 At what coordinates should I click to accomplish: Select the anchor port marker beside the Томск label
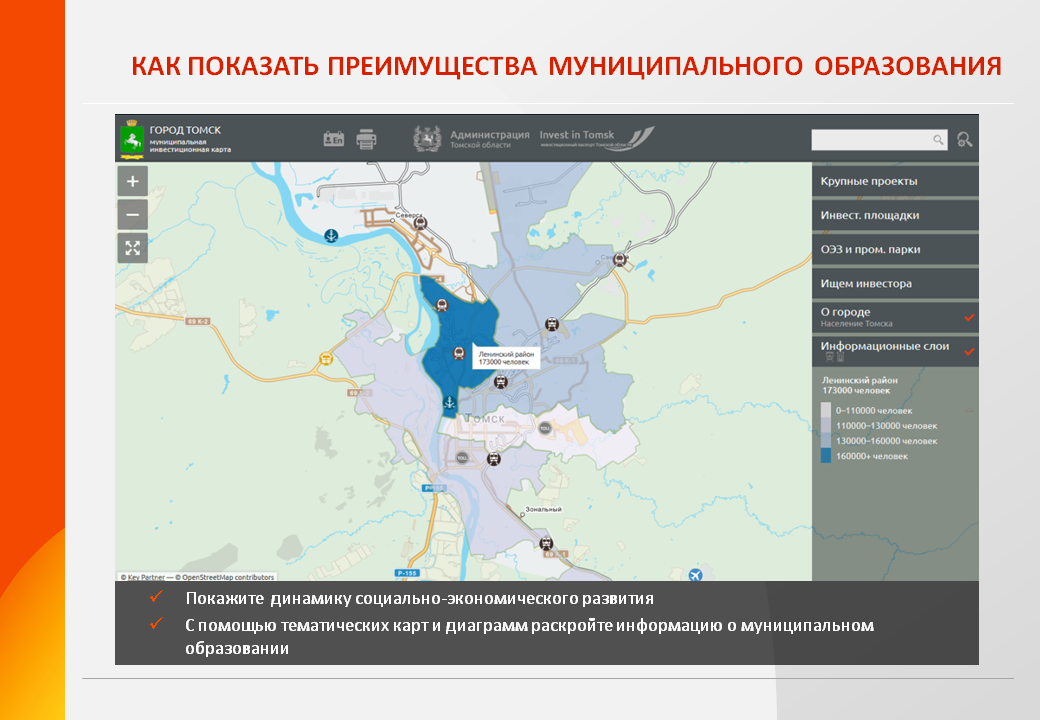pos(449,402)
